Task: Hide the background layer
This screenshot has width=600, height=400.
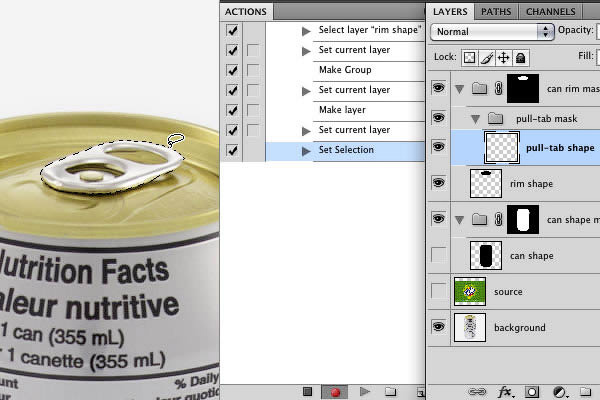Action: (x=439, y=327)
